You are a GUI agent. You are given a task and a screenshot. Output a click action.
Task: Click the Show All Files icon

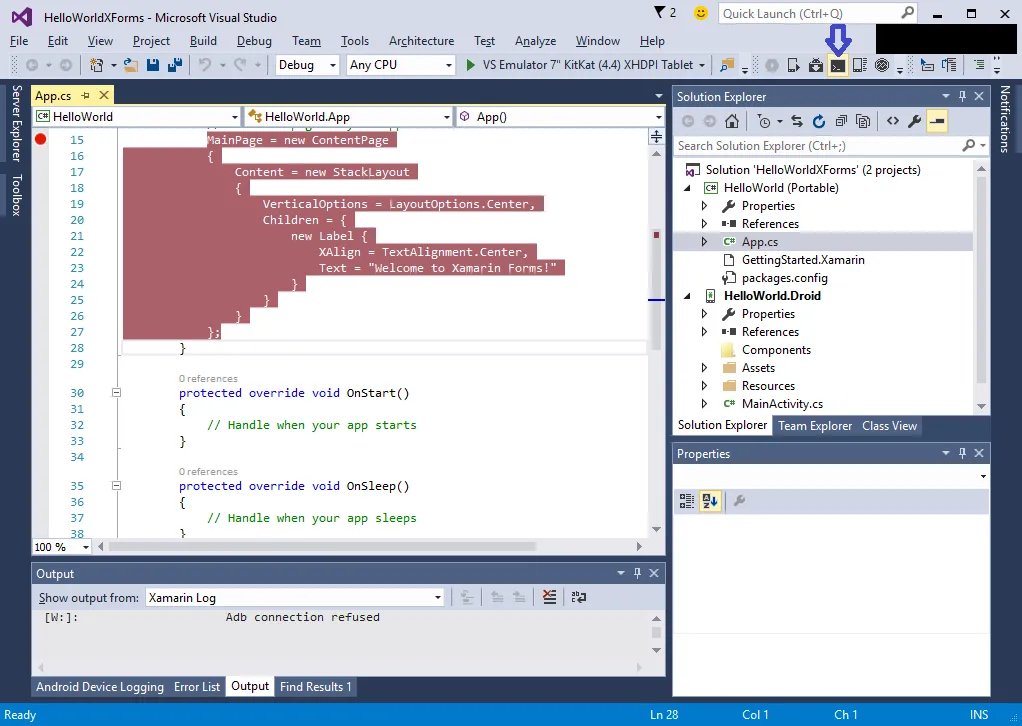863,121
